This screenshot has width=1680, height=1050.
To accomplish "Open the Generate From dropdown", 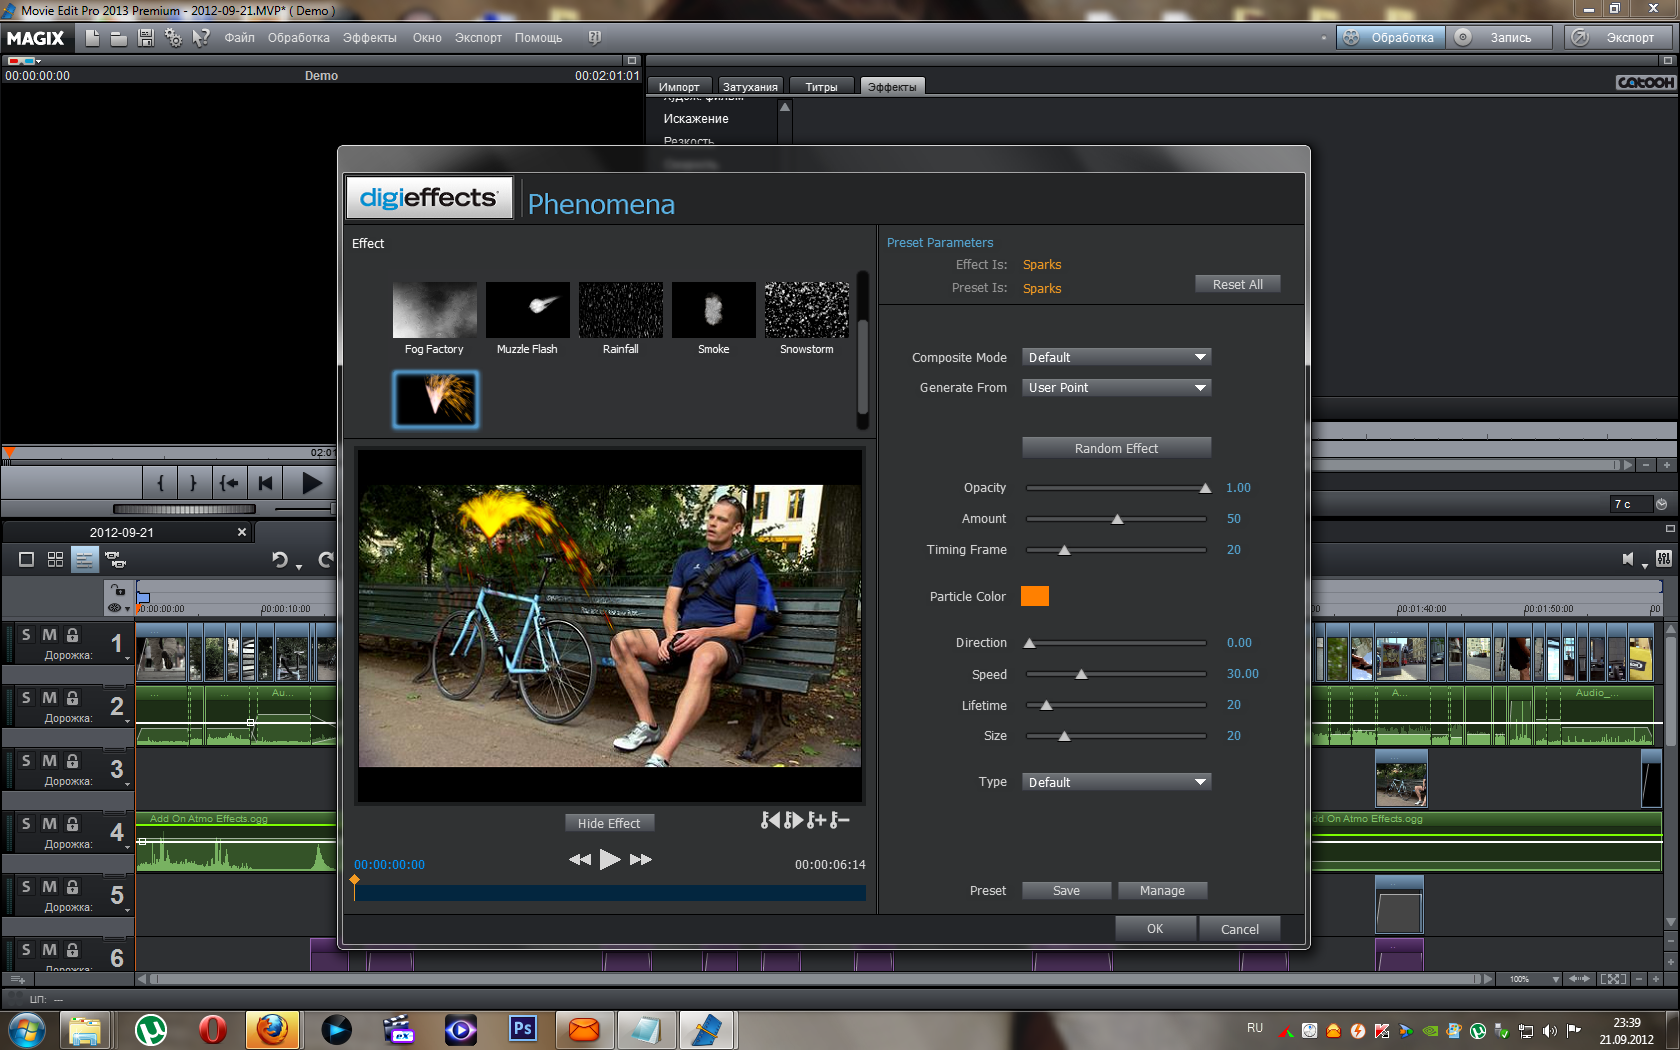I will (x=1116, y=387).
